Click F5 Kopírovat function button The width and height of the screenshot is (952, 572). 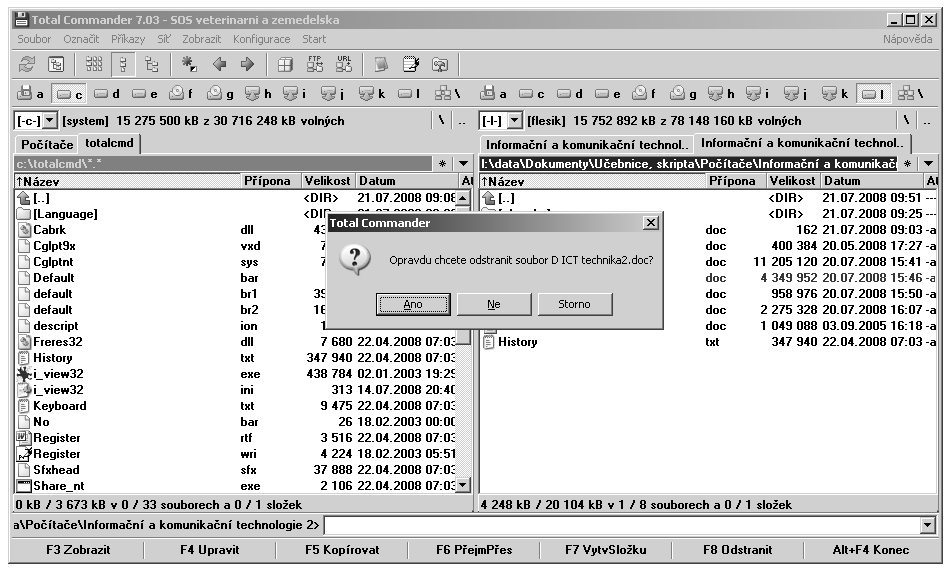coord(342,550)
